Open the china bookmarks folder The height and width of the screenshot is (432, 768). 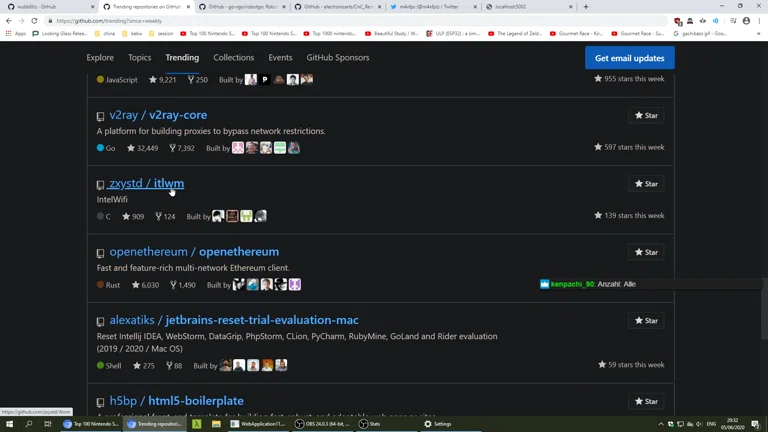(105, 34)
